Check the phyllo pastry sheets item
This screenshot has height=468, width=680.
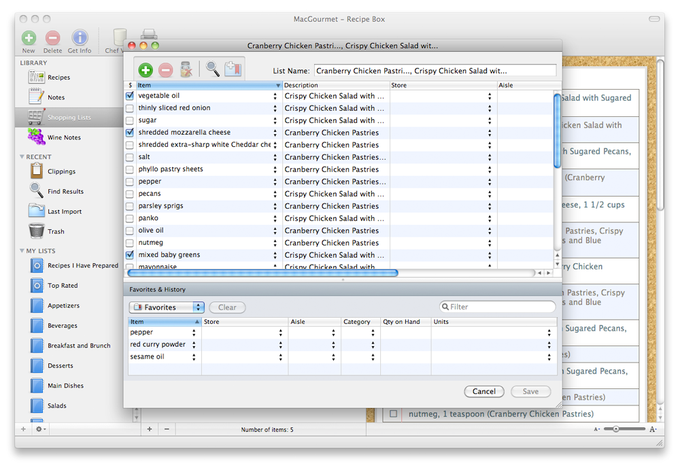point(129,169)
